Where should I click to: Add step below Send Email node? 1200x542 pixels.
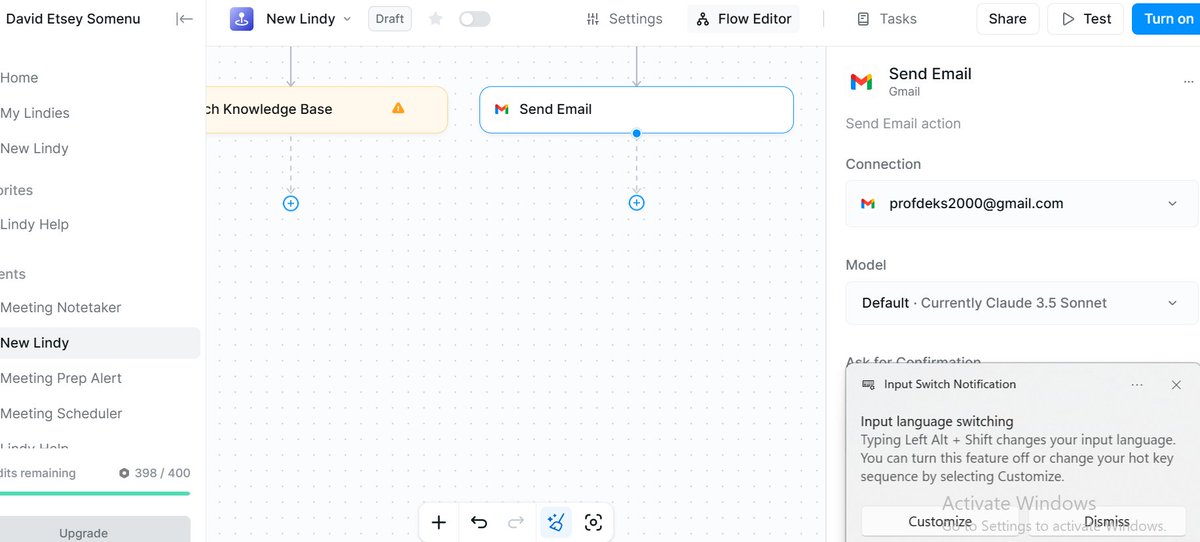pyautogui.click(x=636, y=203)
